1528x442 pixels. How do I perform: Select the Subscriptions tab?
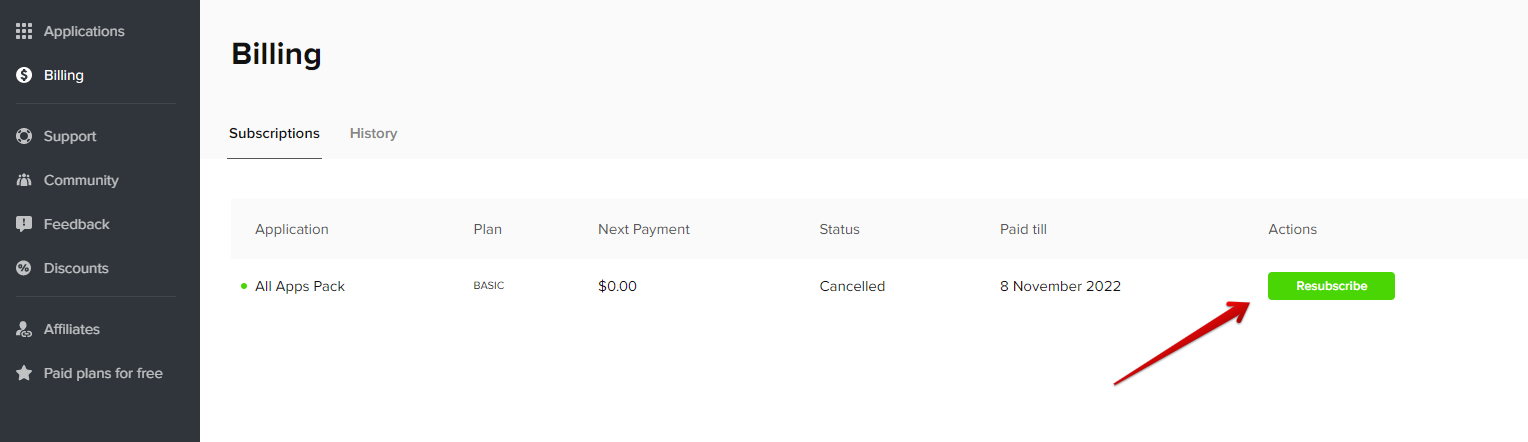click(274, 133)
